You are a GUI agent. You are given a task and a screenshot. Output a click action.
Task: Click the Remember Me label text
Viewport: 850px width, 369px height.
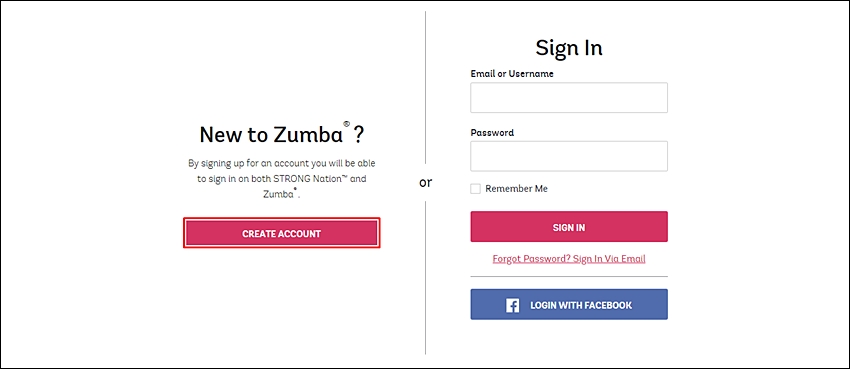pos(516,189)
